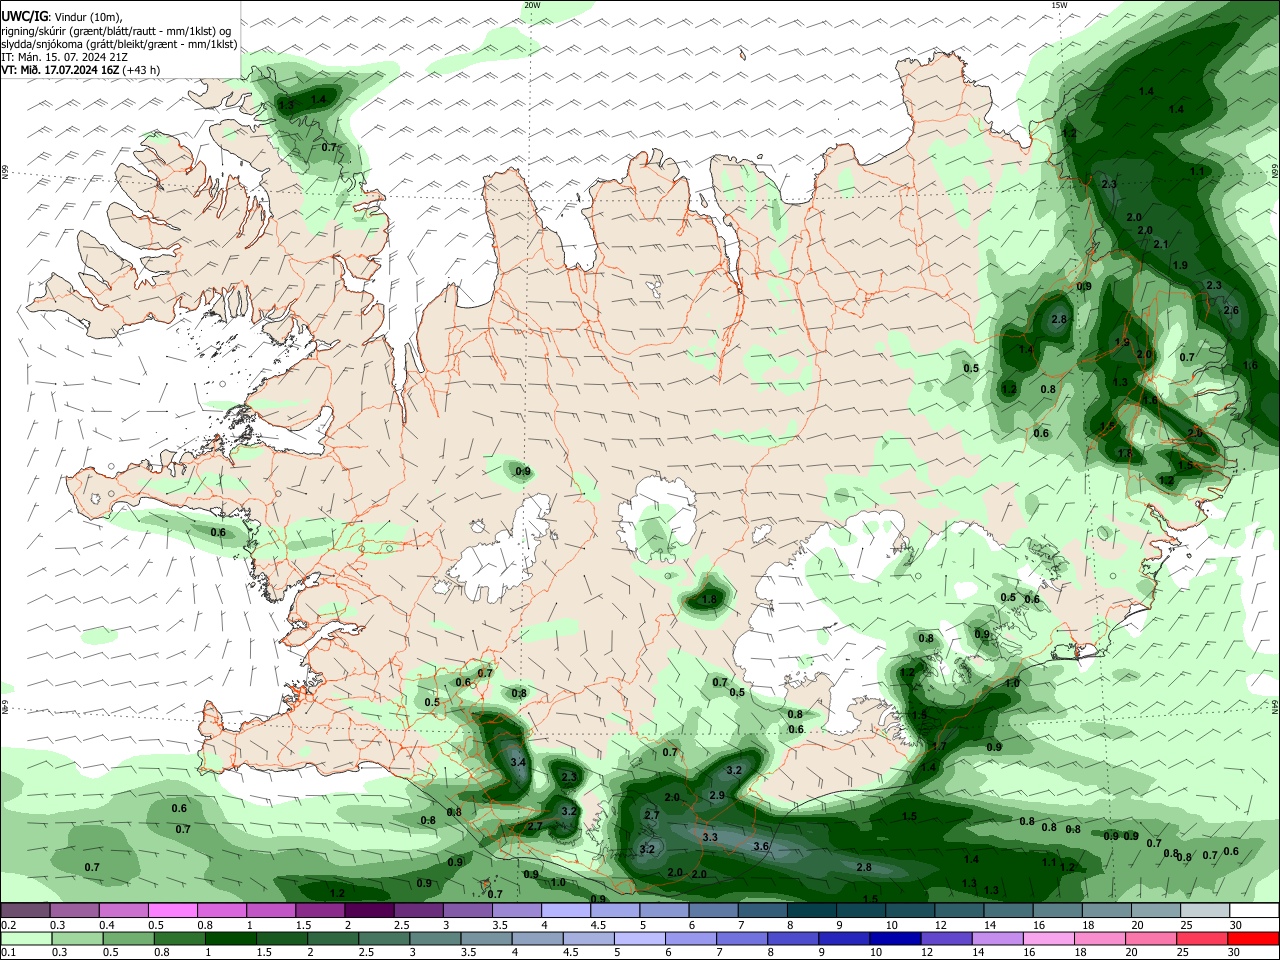The width and height of the screenshot is (1280, 960).
Task: Click the 3.6 precipitation value off south coast
Action: coord(761,846)
